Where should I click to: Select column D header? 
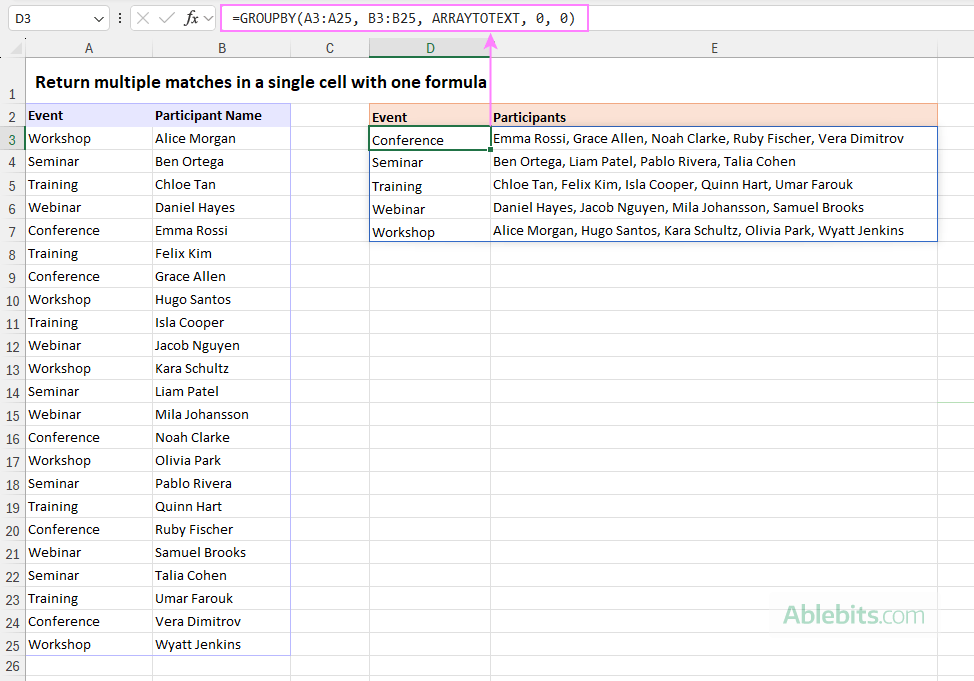click(x=430, y=47)
